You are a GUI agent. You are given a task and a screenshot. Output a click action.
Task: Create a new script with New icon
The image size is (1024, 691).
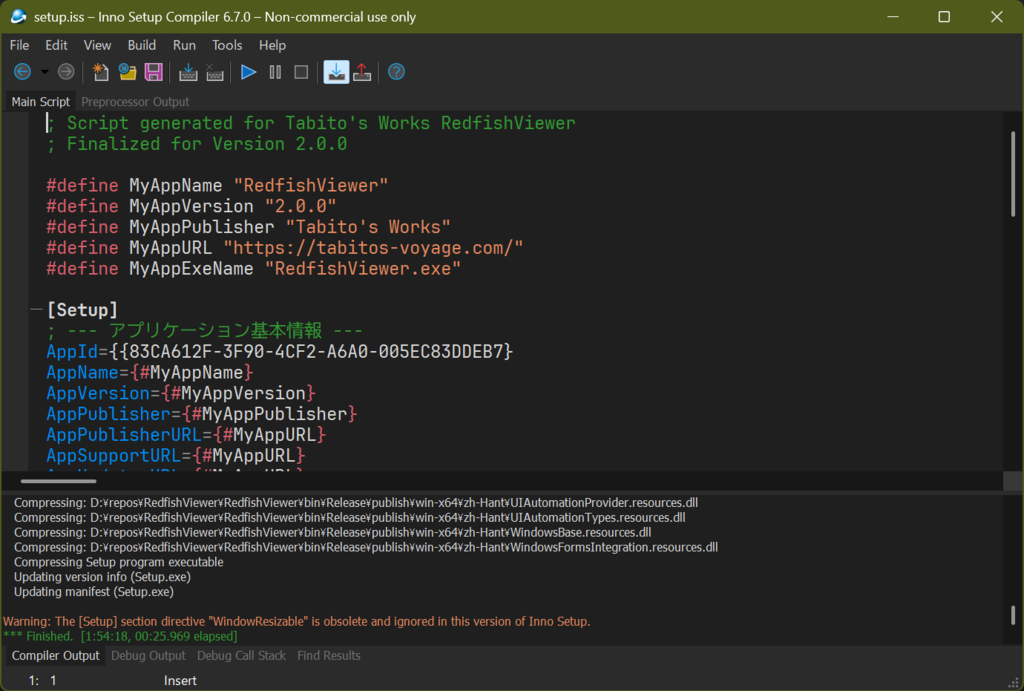coord(100,72)
